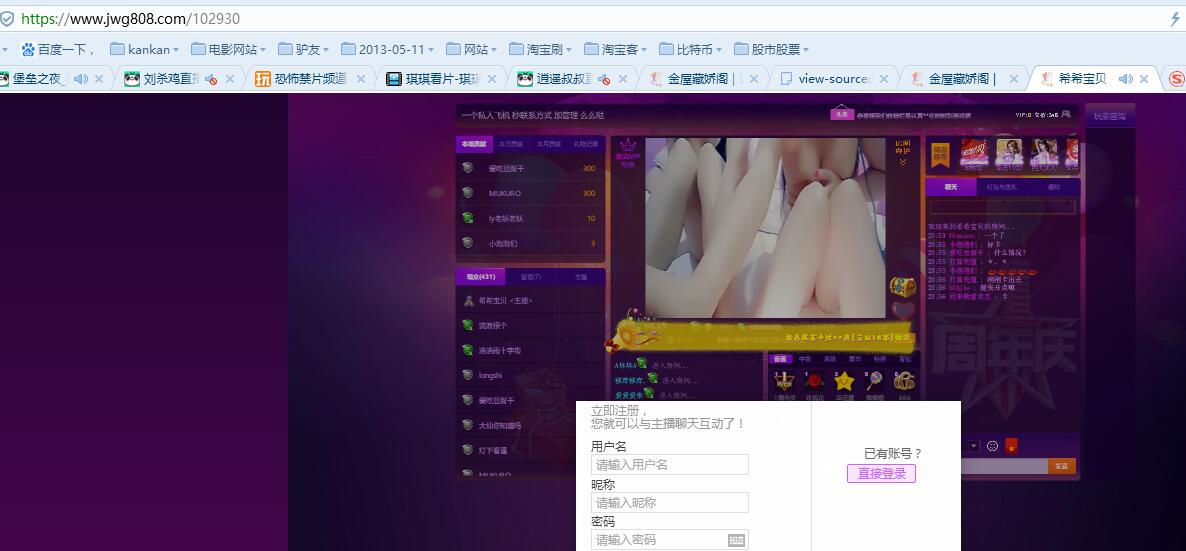
Task: Open the 电影网站 bookmark folder dropdown
Action: coord(229,49)
